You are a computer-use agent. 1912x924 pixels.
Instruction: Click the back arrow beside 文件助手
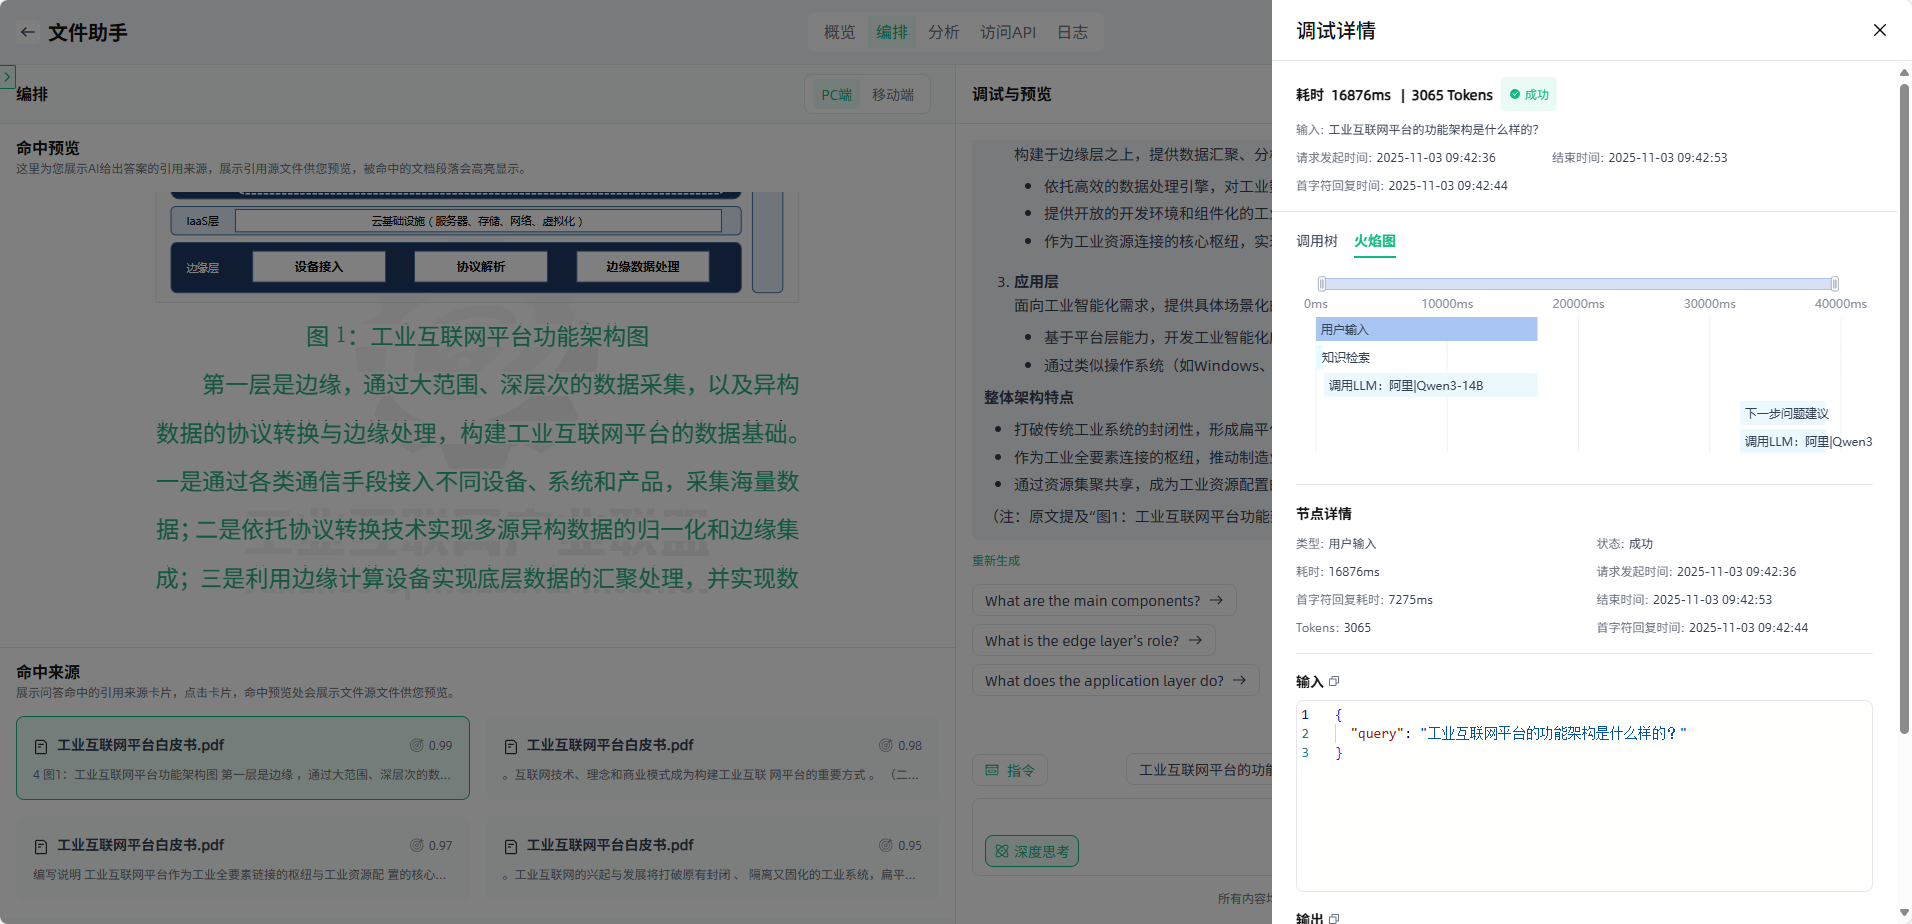coord(27,32)
